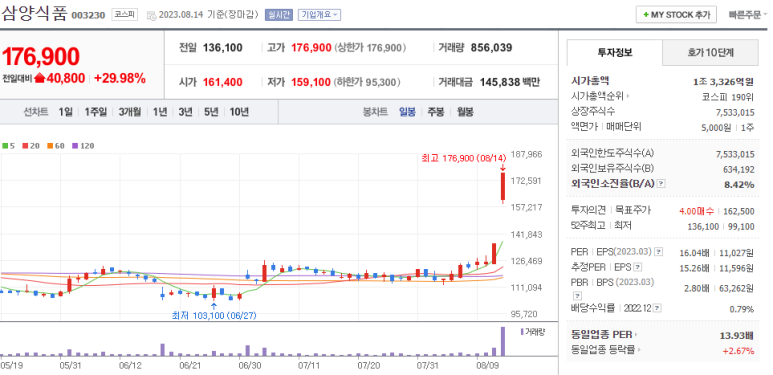Click the MY STOCK 추가 button

(x=676, y=15)
